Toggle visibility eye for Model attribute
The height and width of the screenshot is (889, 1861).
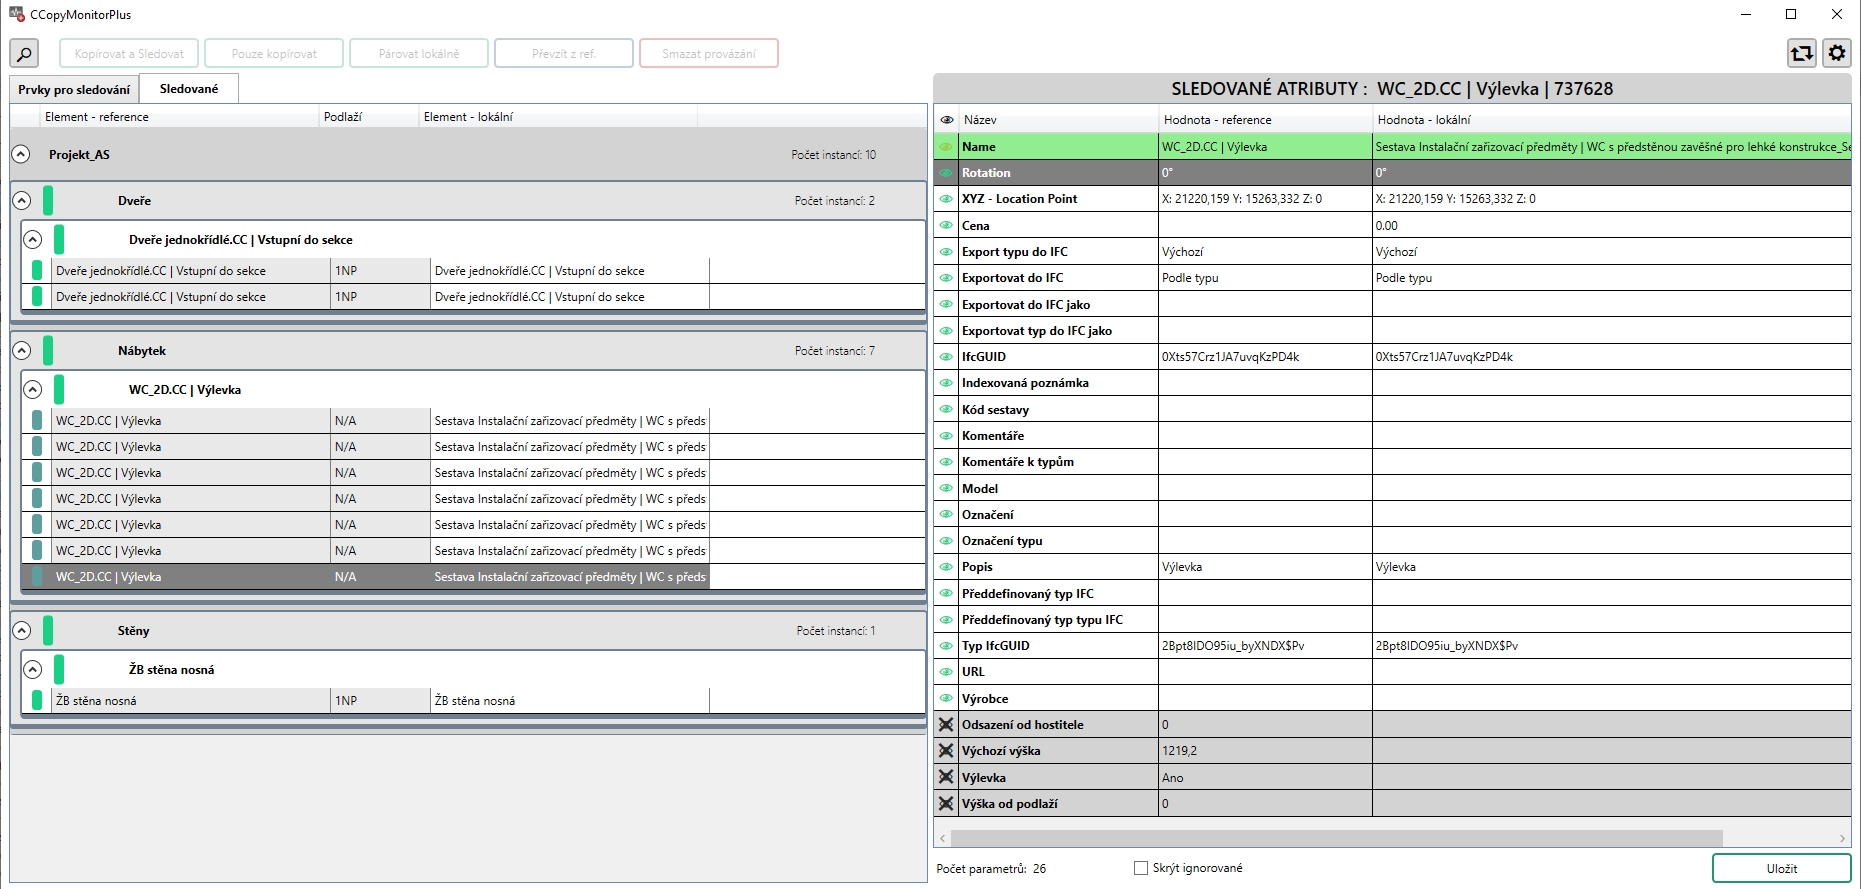(946, 488)
